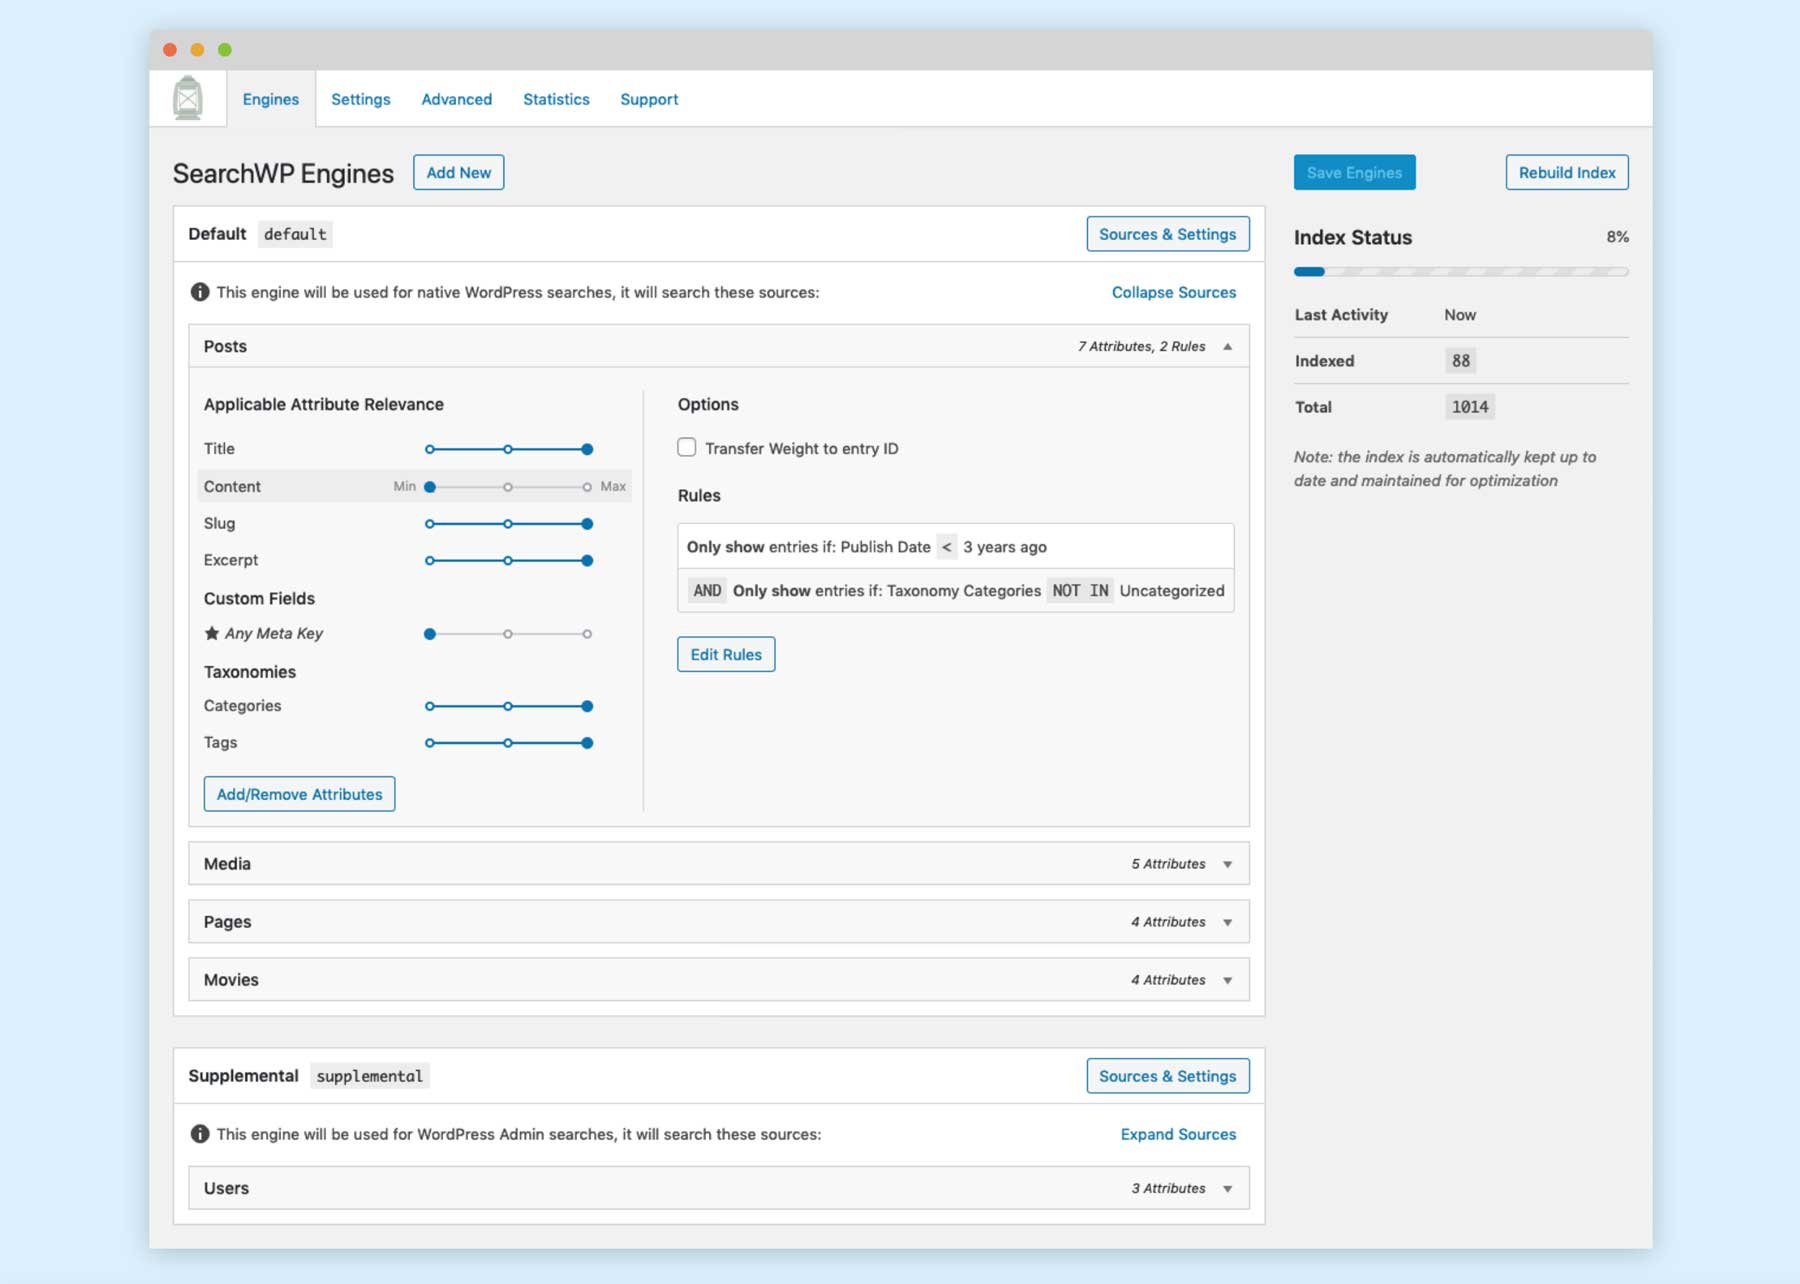The width and height of the screenshot is (1800, 1284).
Task: Collapse the Posts attributes panel
Action: (1228, 346)
